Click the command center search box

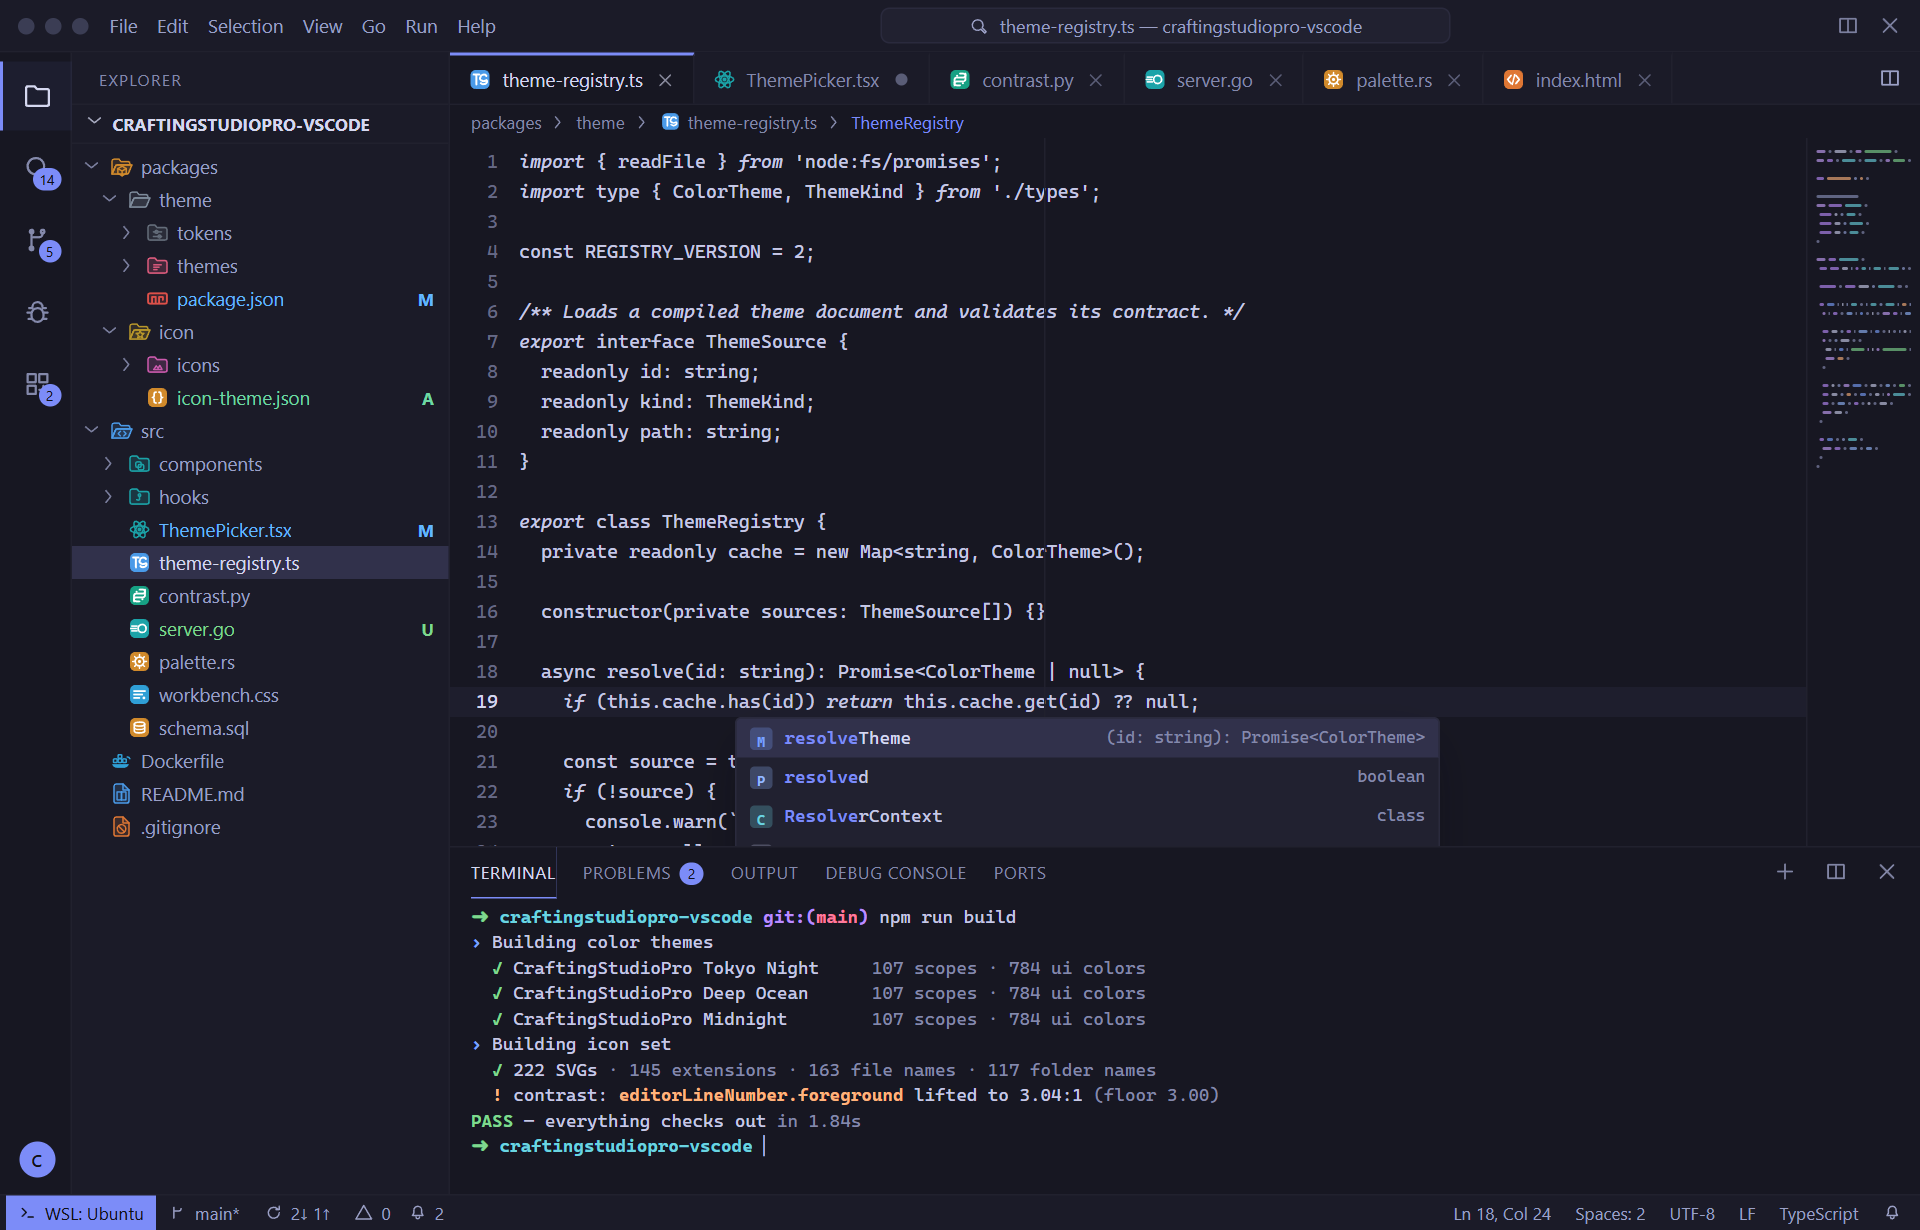1165,26
